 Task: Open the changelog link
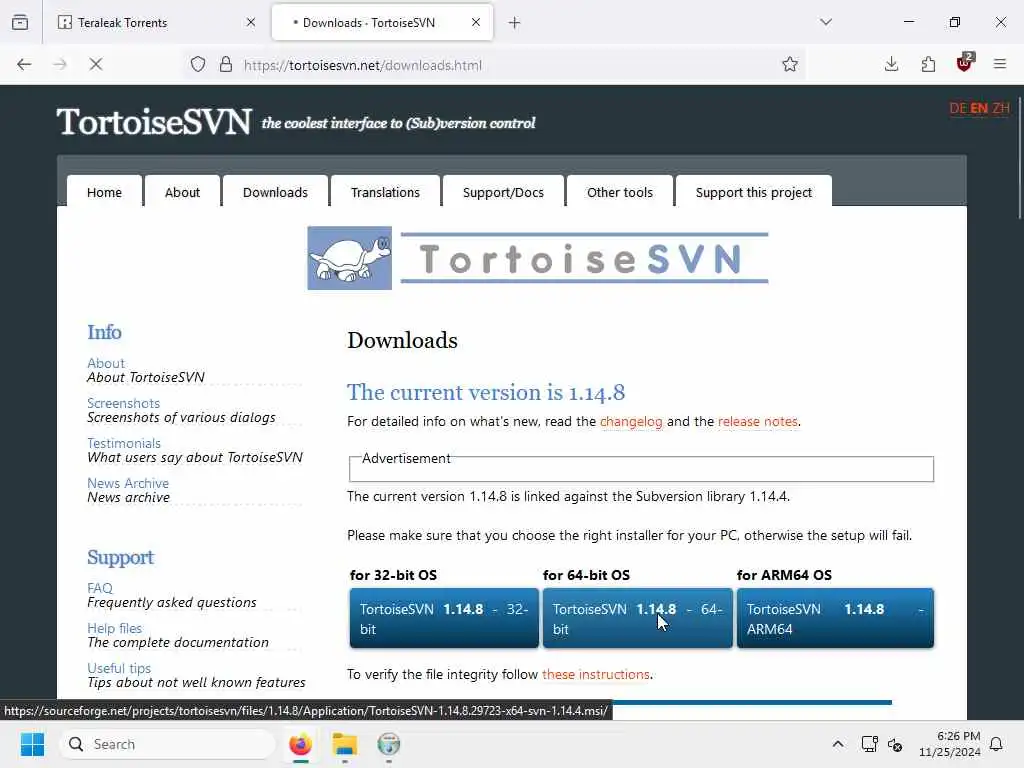[631, 421]
